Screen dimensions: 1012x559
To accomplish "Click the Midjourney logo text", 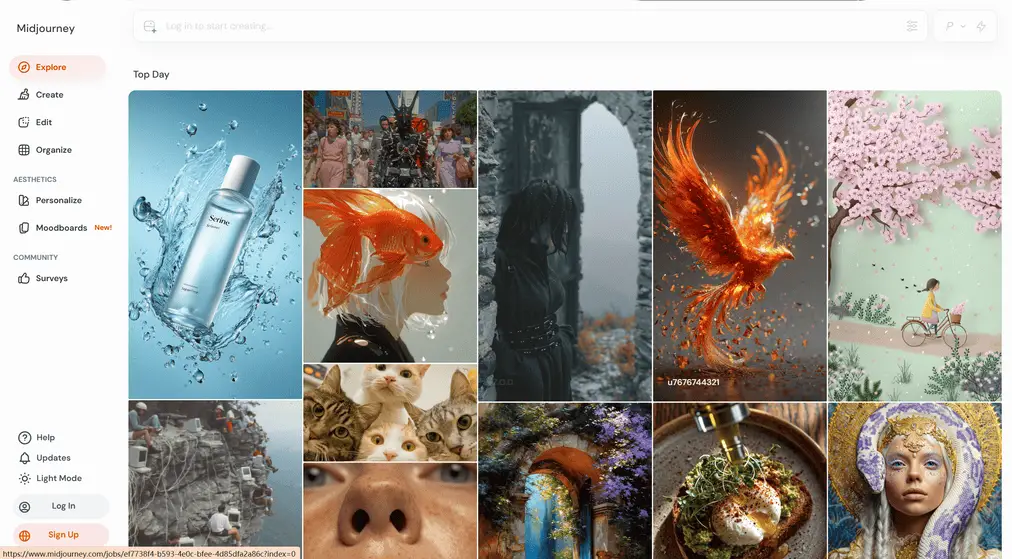I will click(46, 29).
